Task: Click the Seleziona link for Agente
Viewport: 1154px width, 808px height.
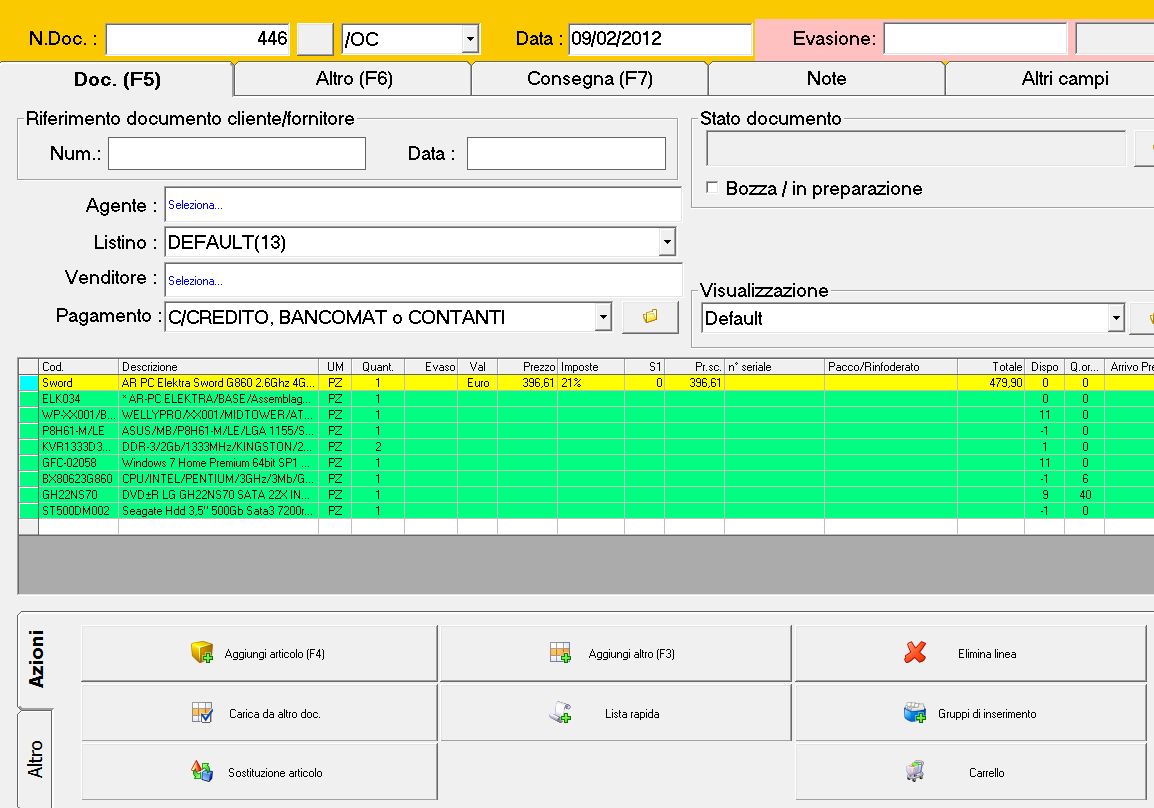Action: coord(196,205)
